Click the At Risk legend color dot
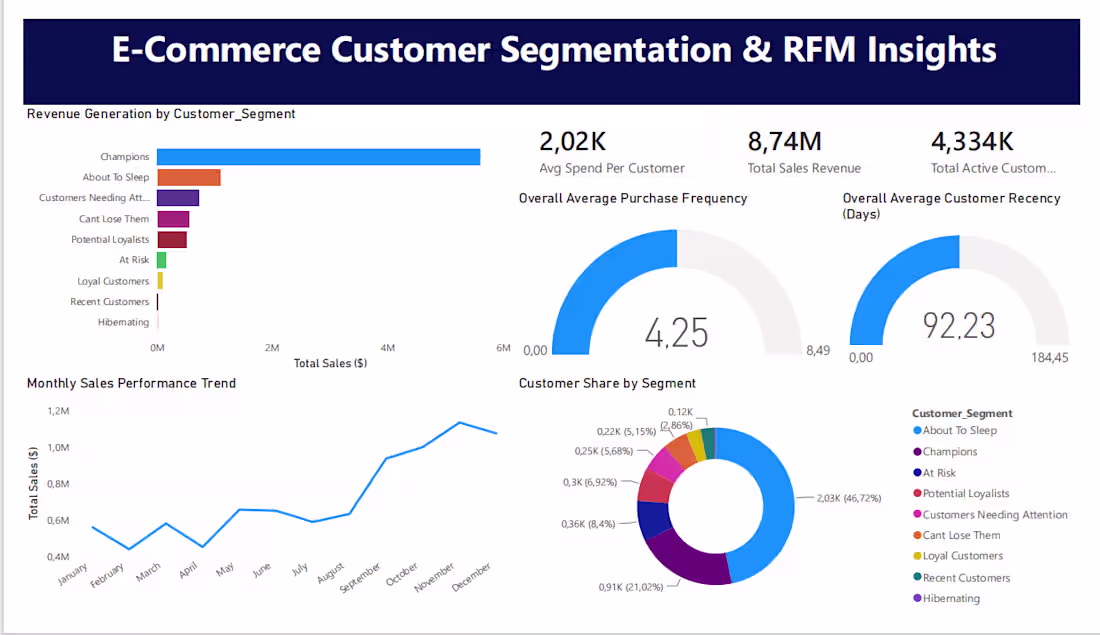The height and width of the screenshot is (635, 1100). (917, 472)
